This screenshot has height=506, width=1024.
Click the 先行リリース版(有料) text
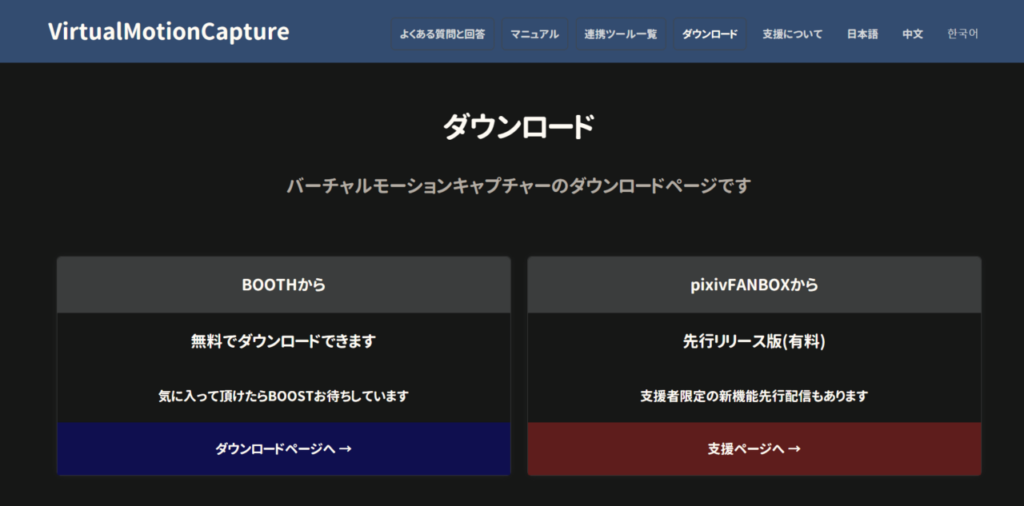point(754,341)
